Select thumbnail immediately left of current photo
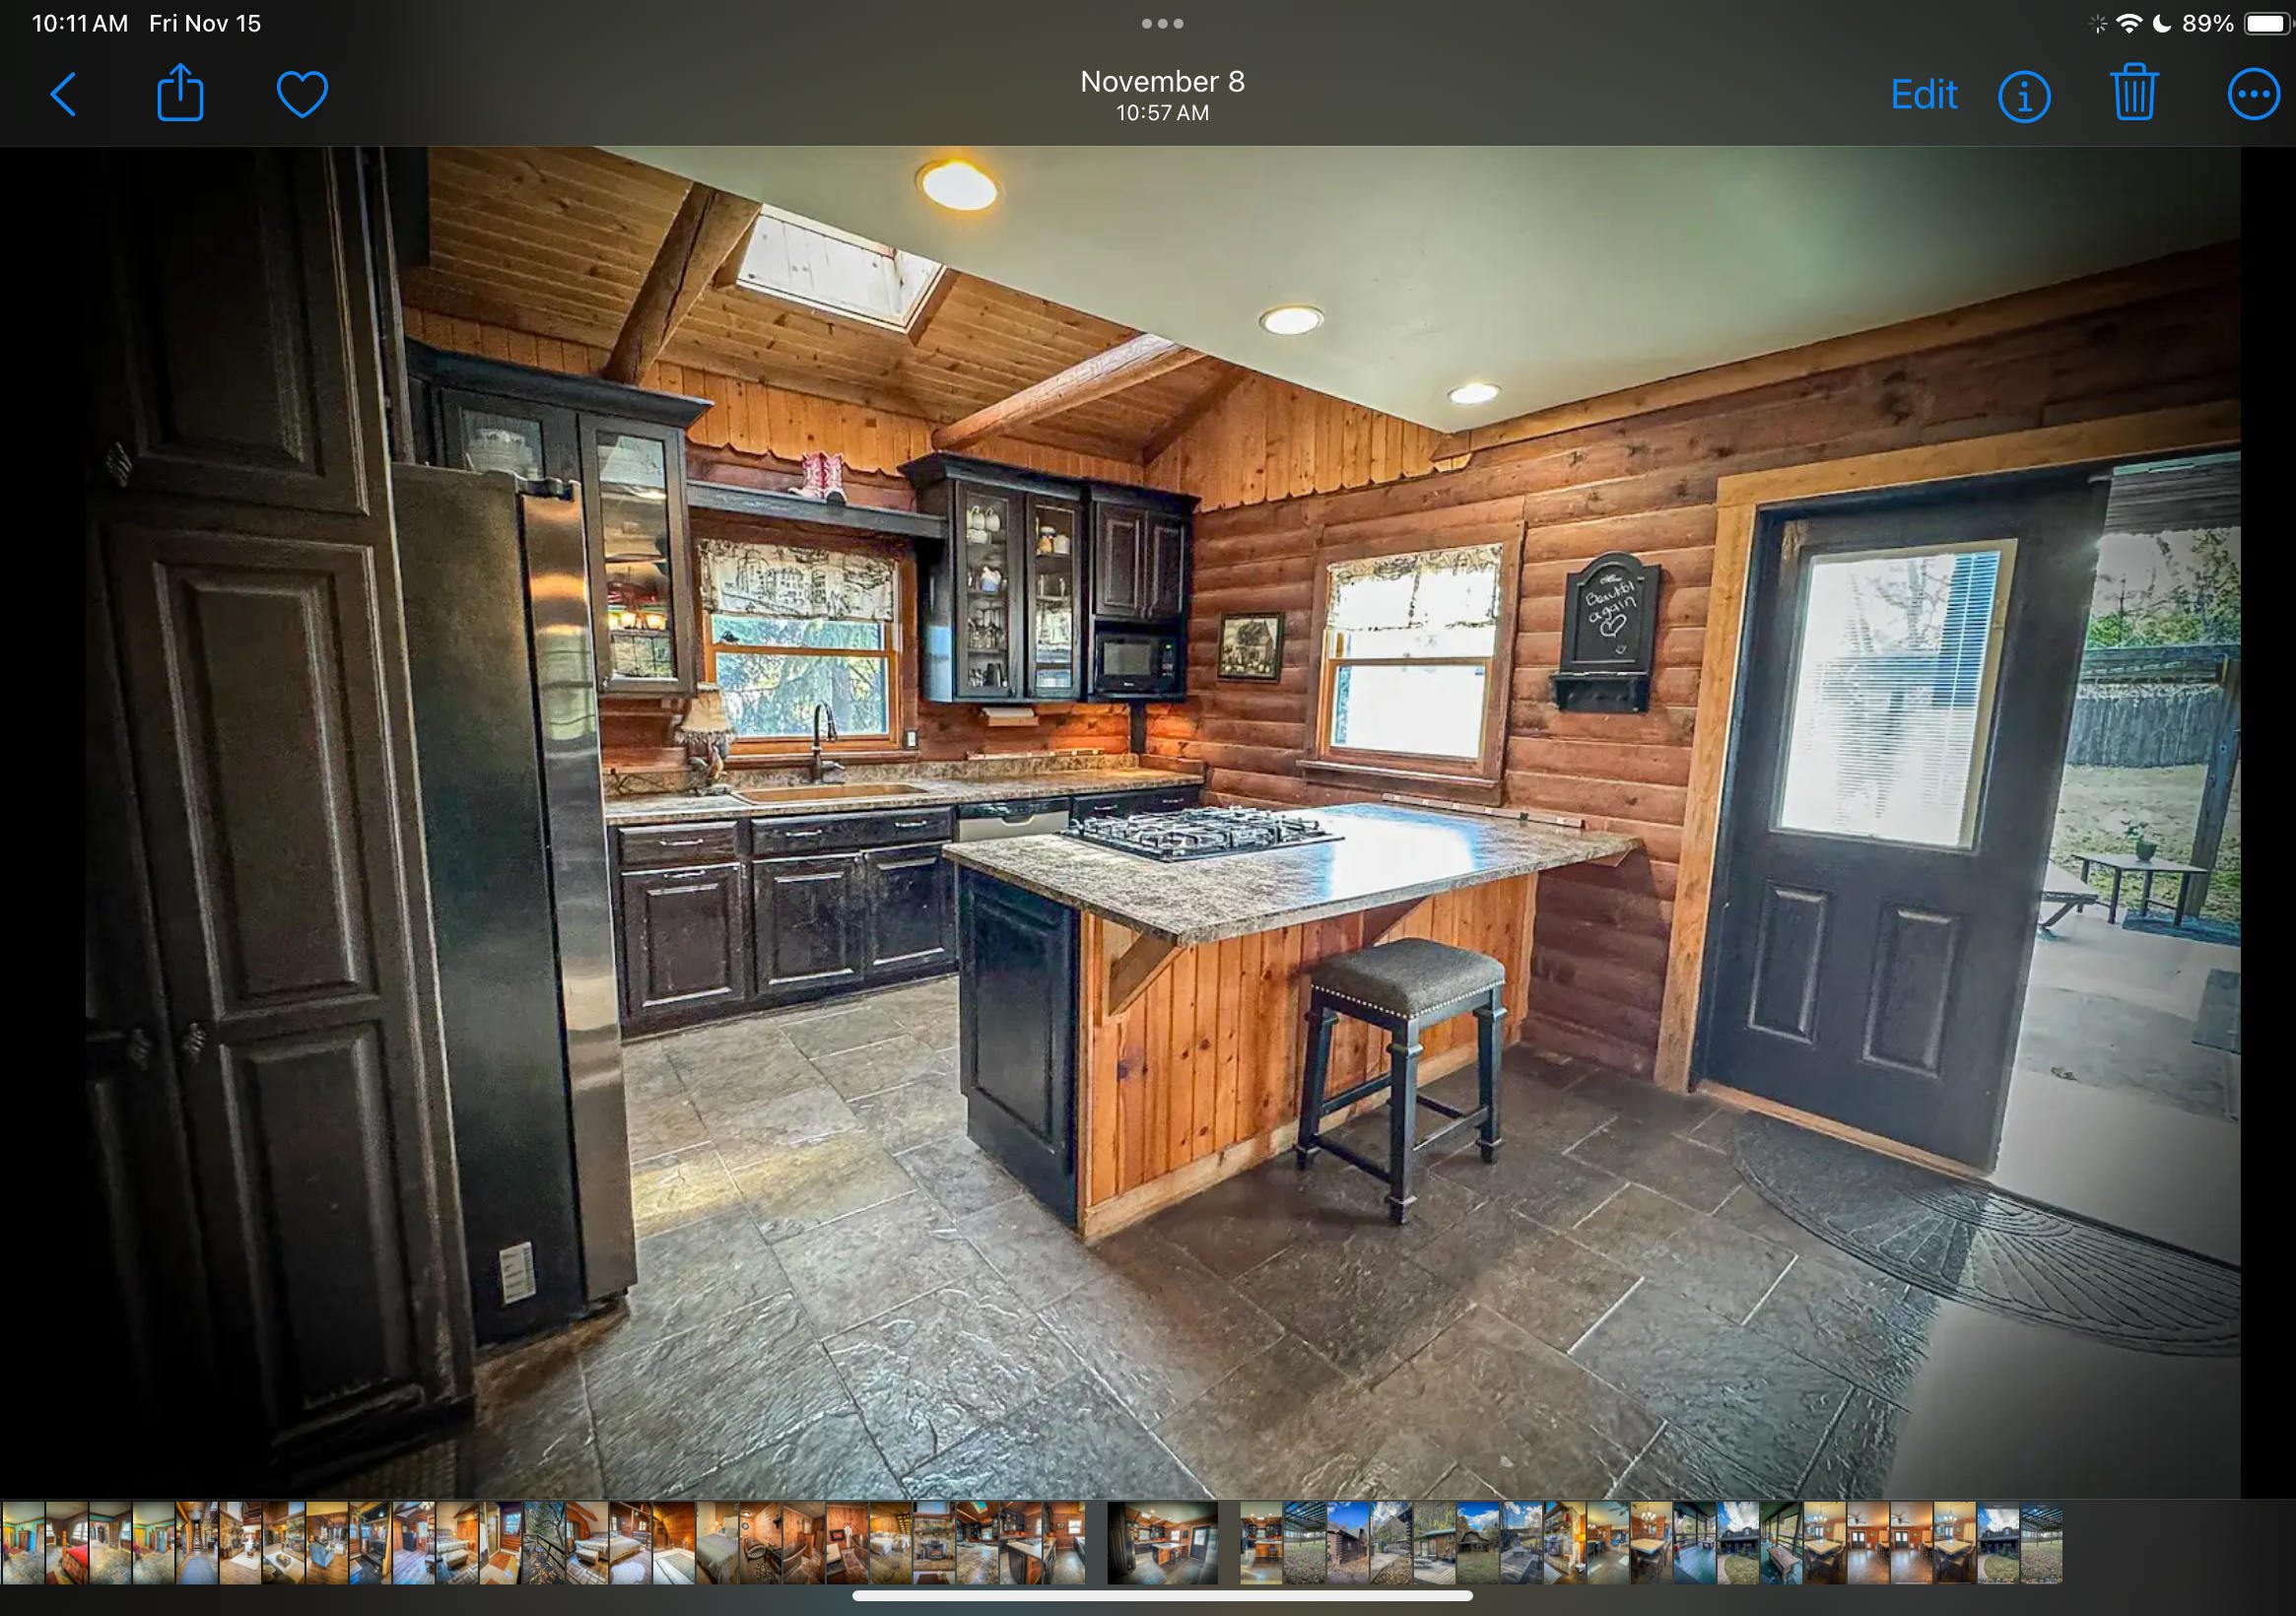Viewport: 2296px width, 1616px height. tap(1064, 1542)
